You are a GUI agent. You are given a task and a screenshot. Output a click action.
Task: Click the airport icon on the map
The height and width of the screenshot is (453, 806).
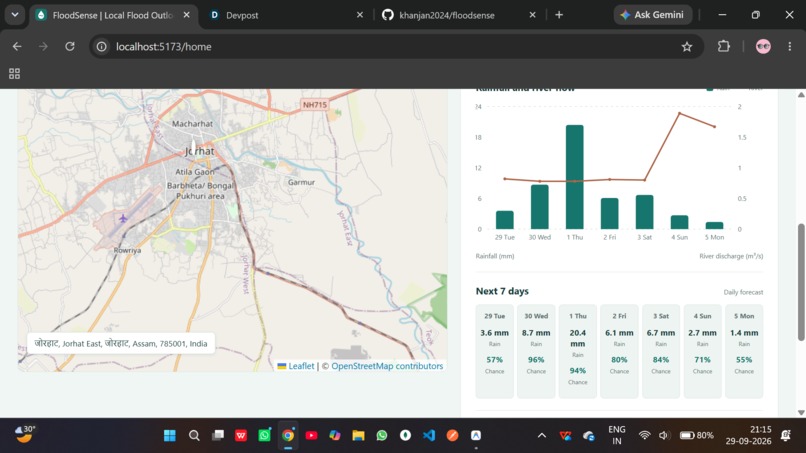tap(123, 219)
